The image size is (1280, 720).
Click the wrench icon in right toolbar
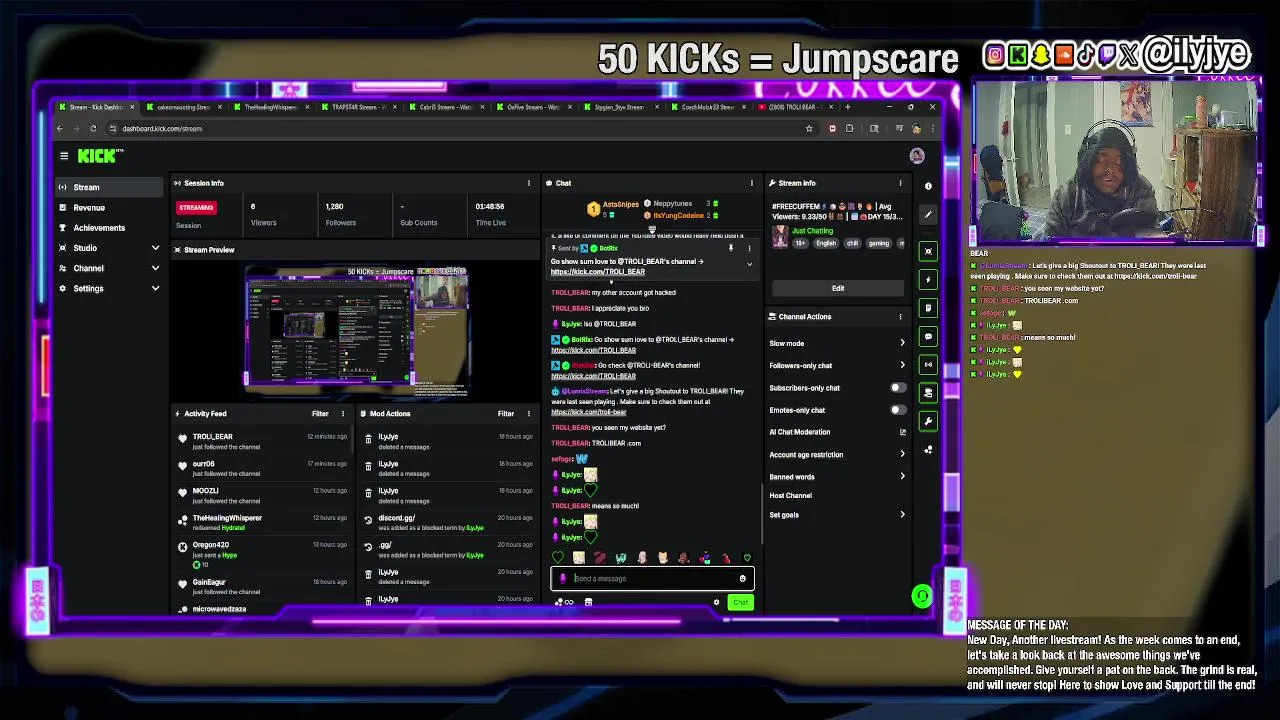pyautogui.click(x=928, y=421)
